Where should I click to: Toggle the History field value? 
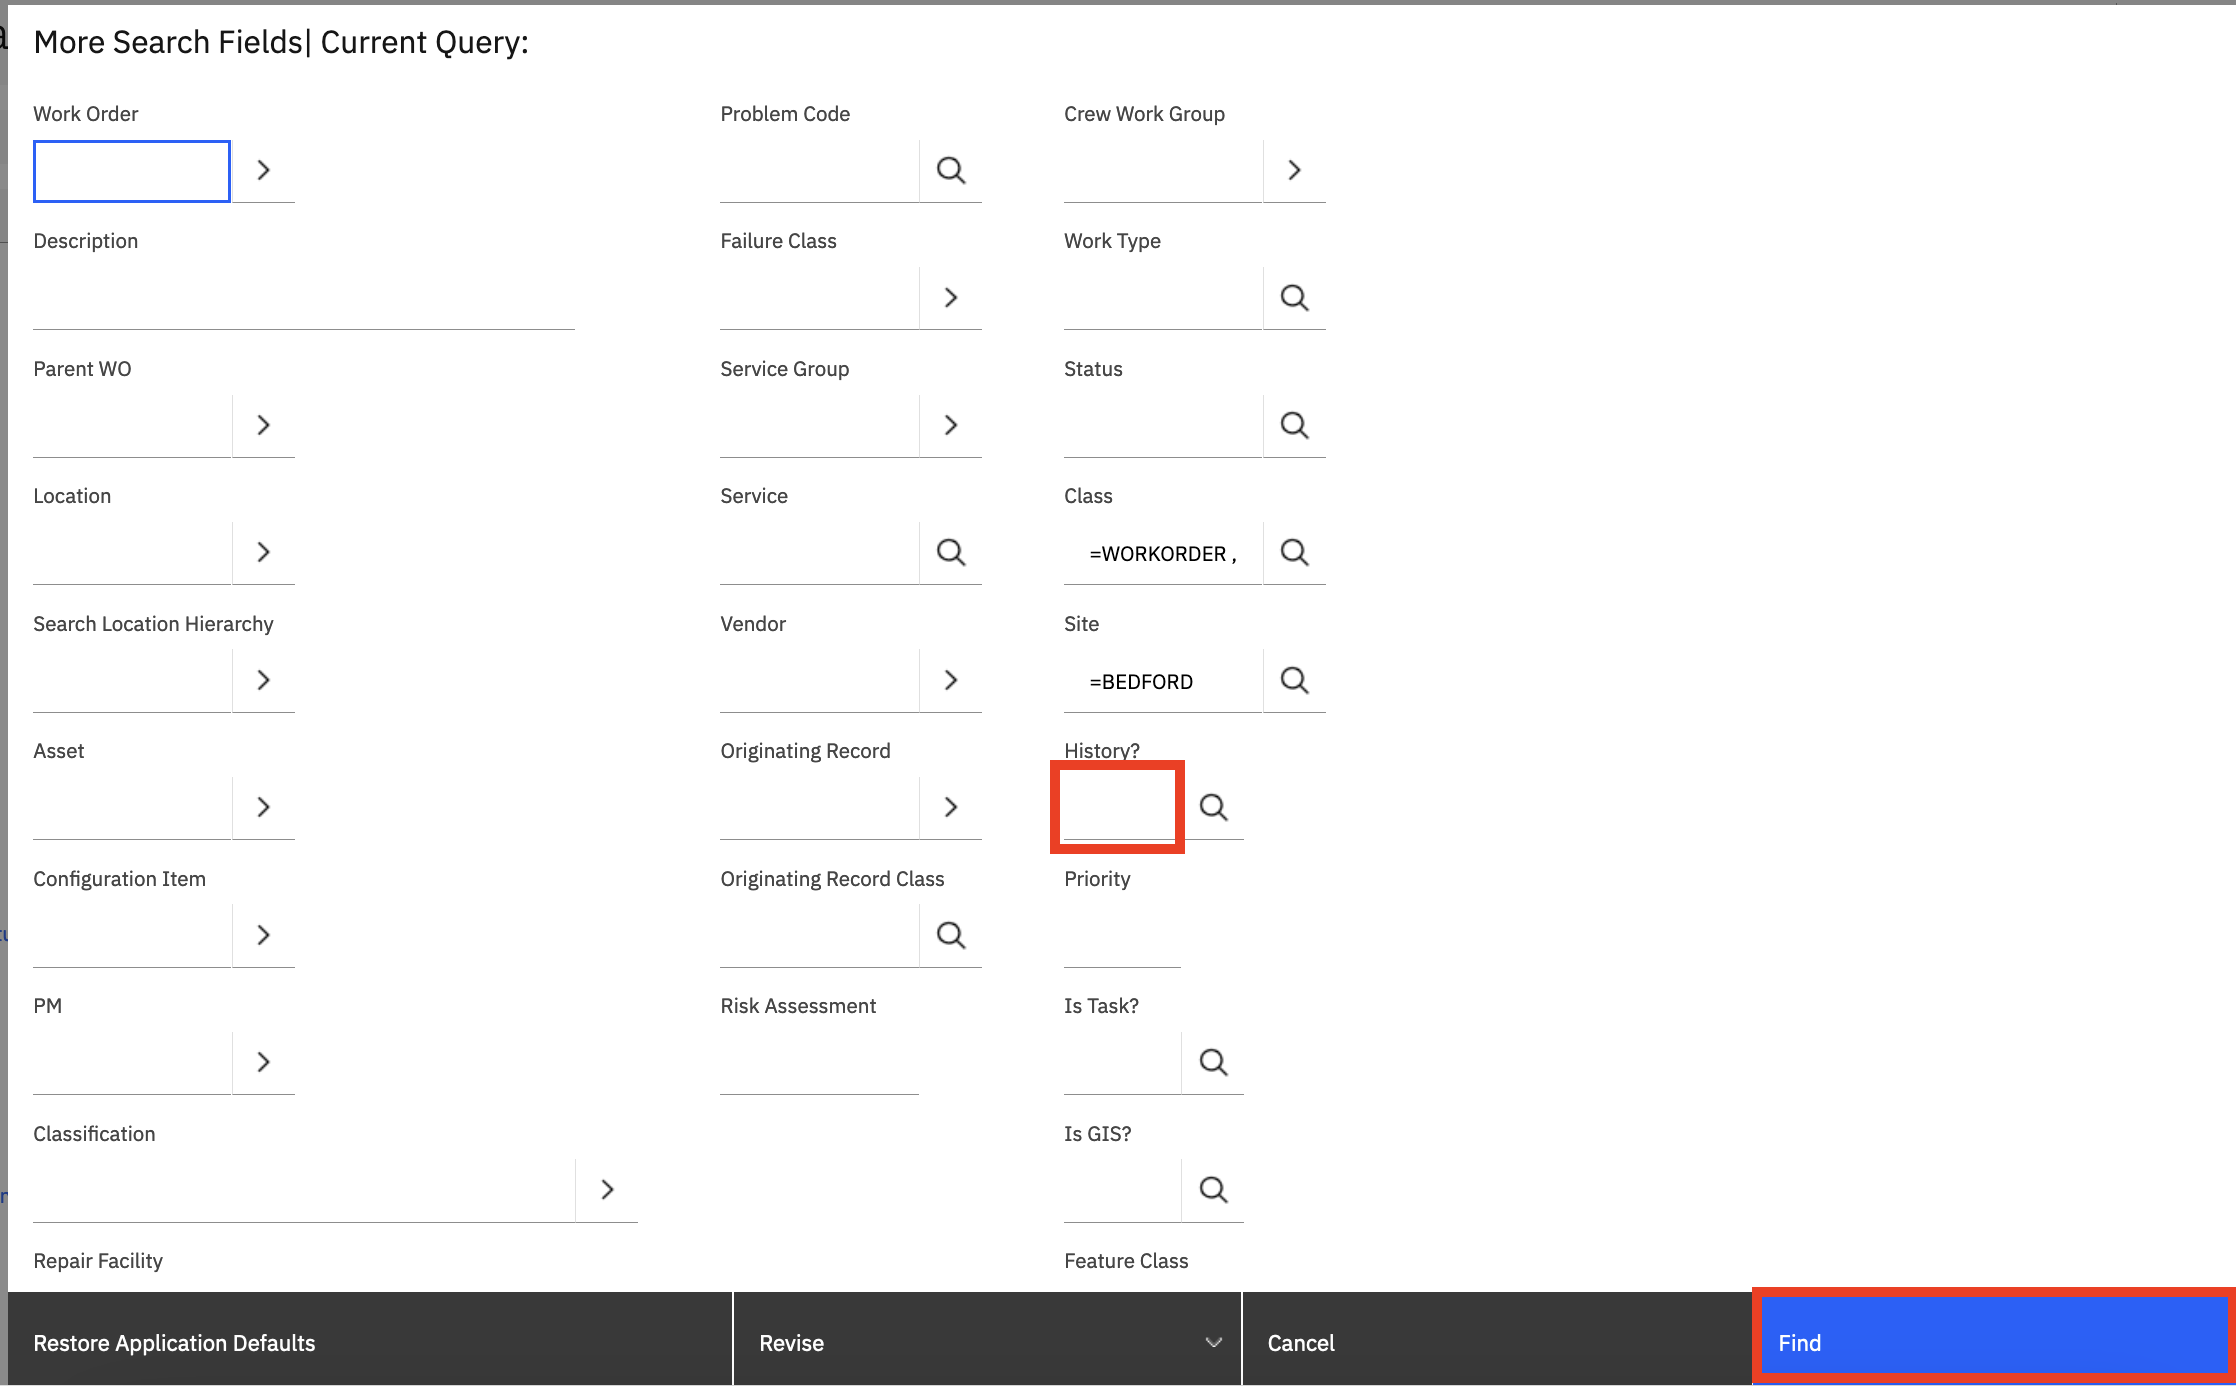[1118, 806]
